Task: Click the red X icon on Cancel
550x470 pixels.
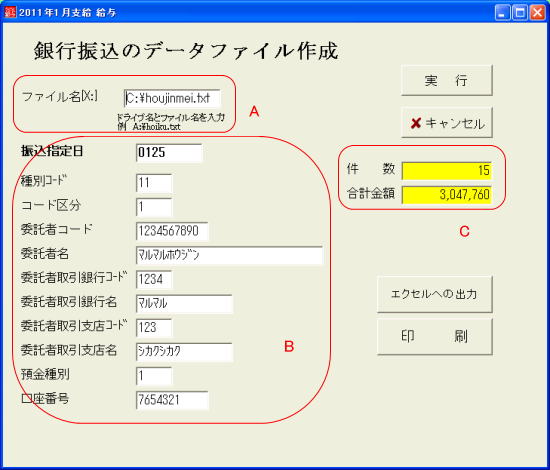Action: tap(416, 123)
